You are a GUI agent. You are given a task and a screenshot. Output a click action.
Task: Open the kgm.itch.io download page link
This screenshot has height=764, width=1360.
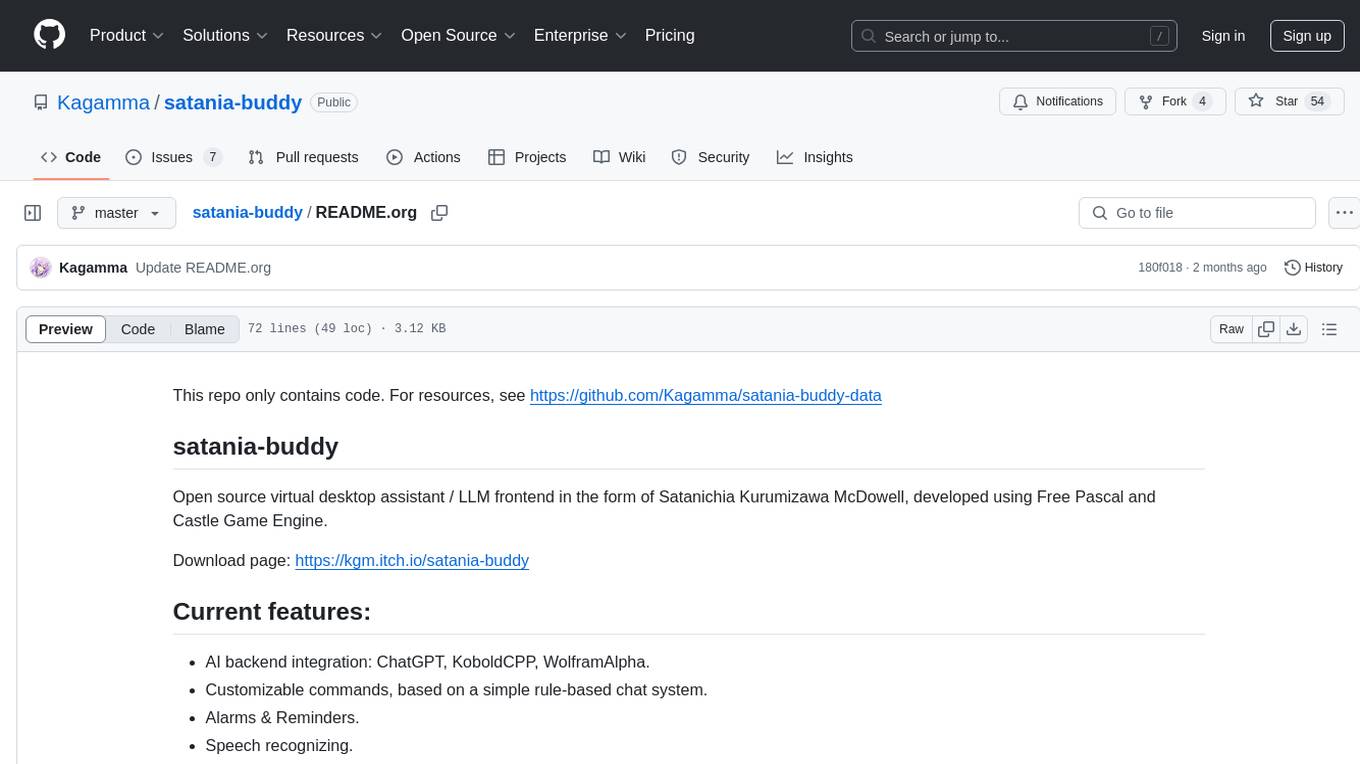click(412, 560)
